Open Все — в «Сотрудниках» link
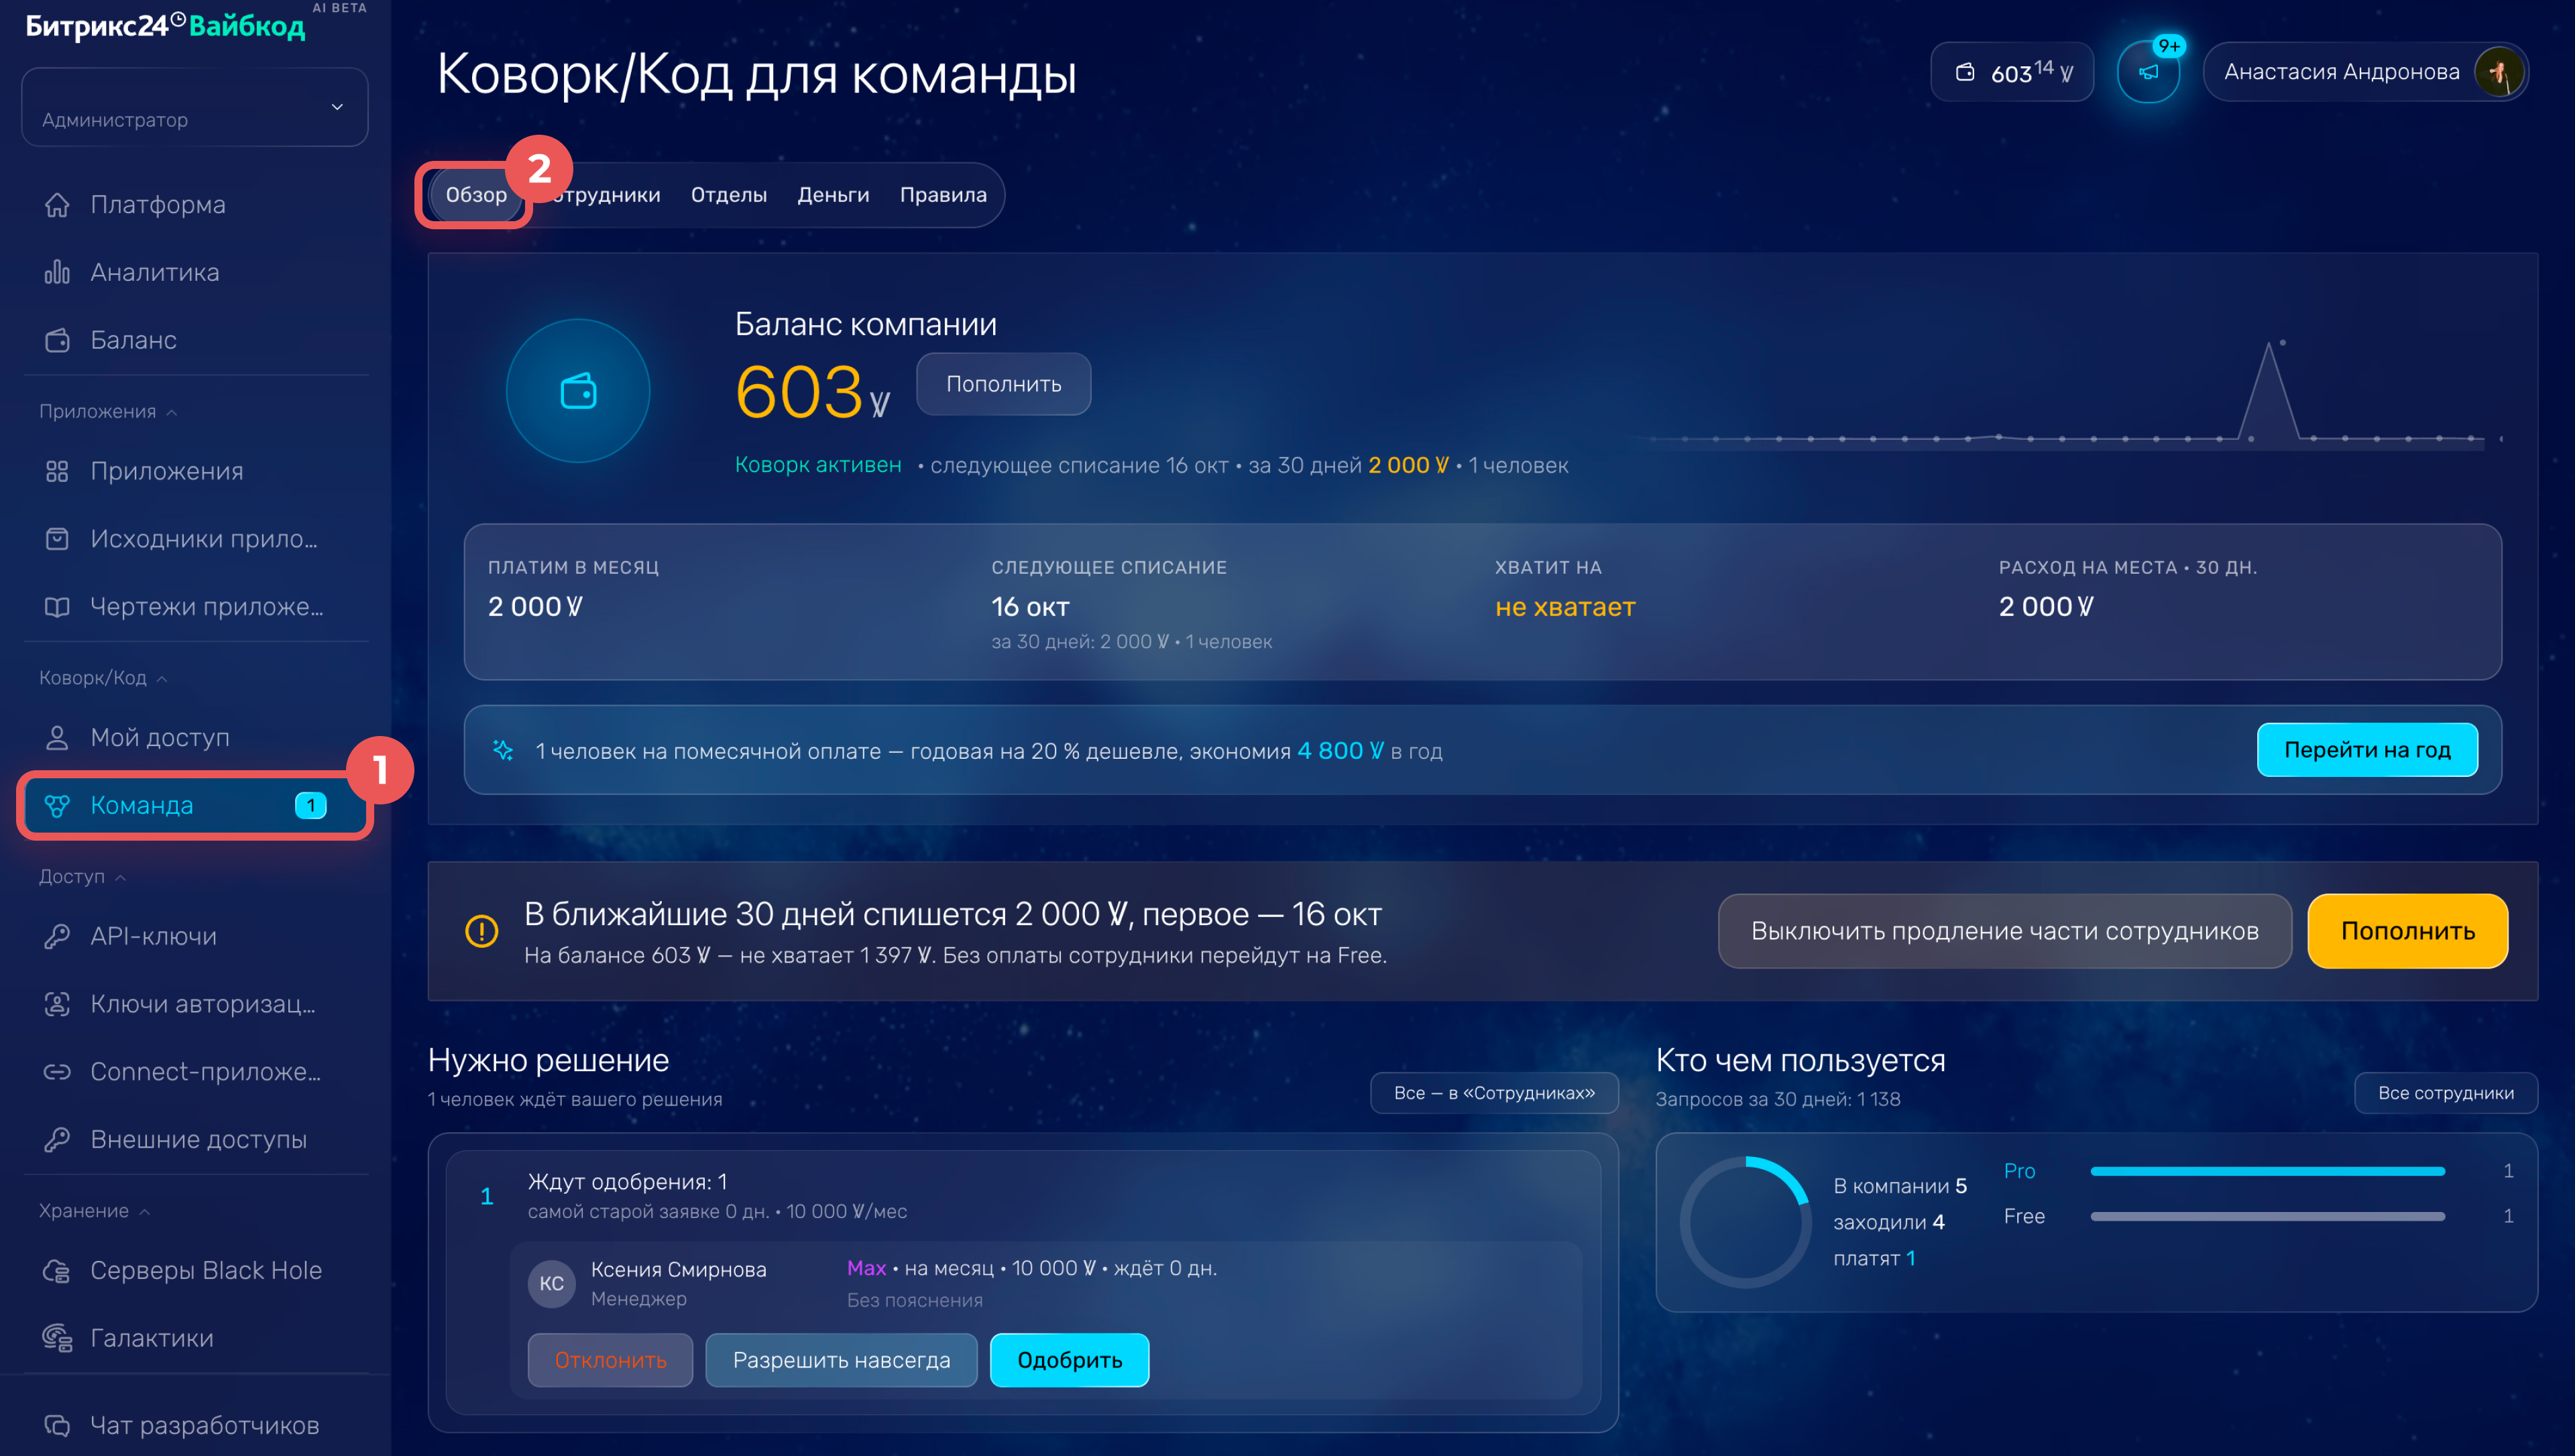This screenshot has width=2575, height=1456. pos(1494,1093)
